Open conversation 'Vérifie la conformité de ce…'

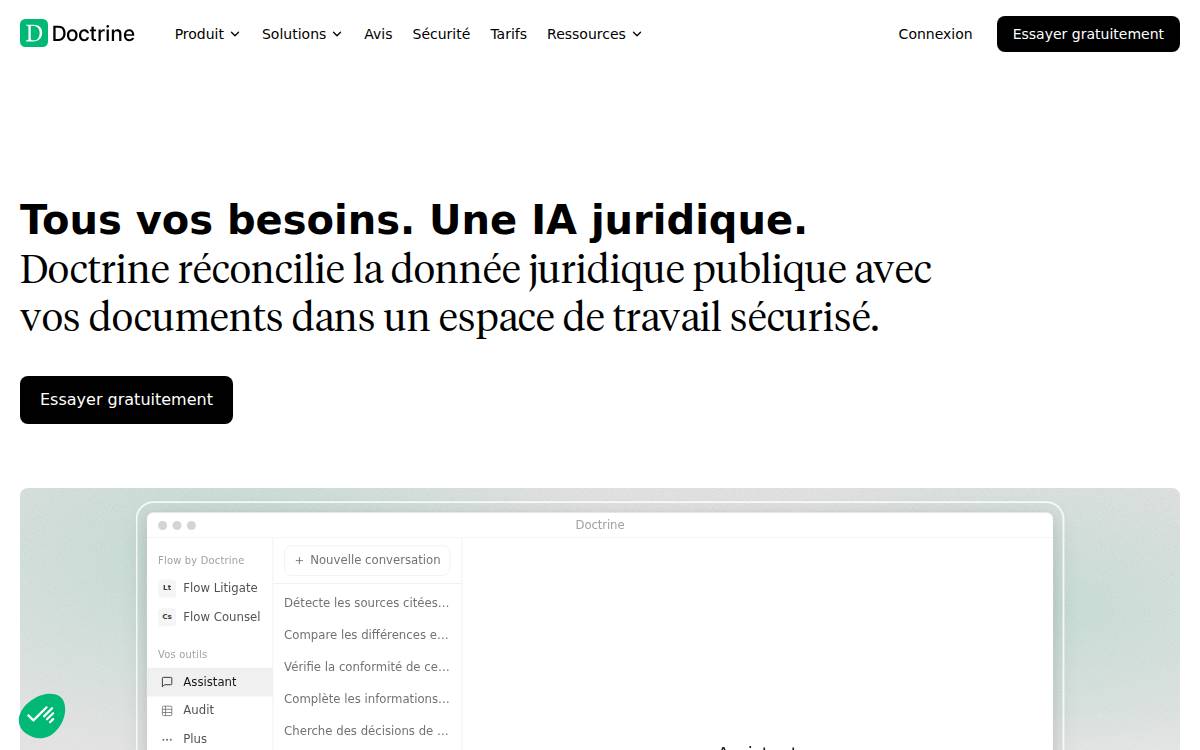click(367, 667)
